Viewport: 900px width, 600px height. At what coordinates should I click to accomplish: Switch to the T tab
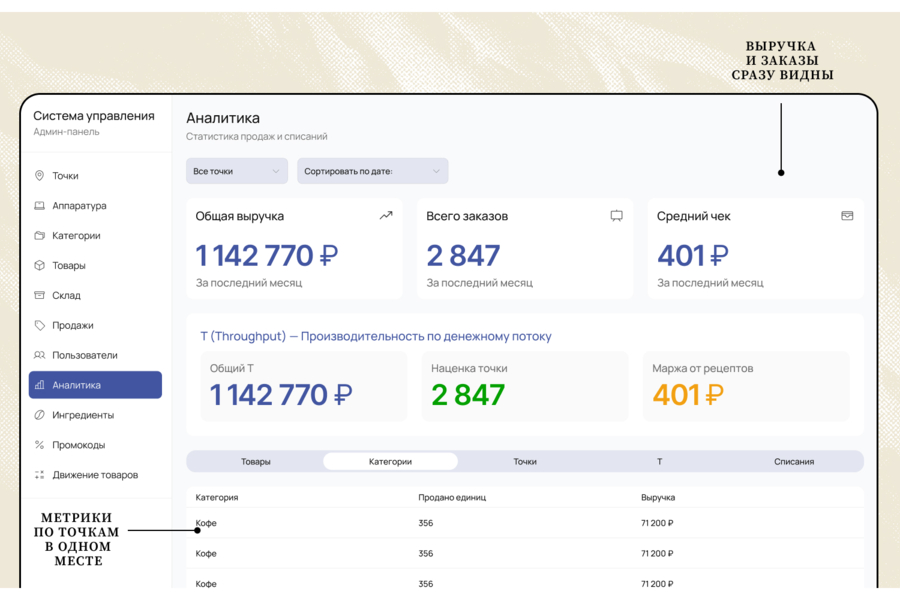[660, 462]
